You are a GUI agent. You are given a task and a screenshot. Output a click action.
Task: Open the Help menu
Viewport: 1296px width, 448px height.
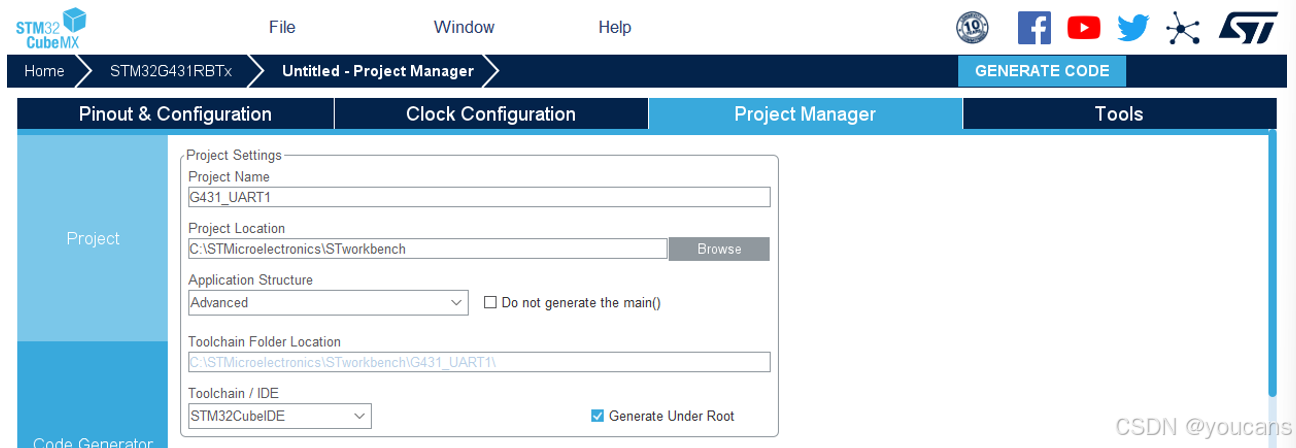615,27
